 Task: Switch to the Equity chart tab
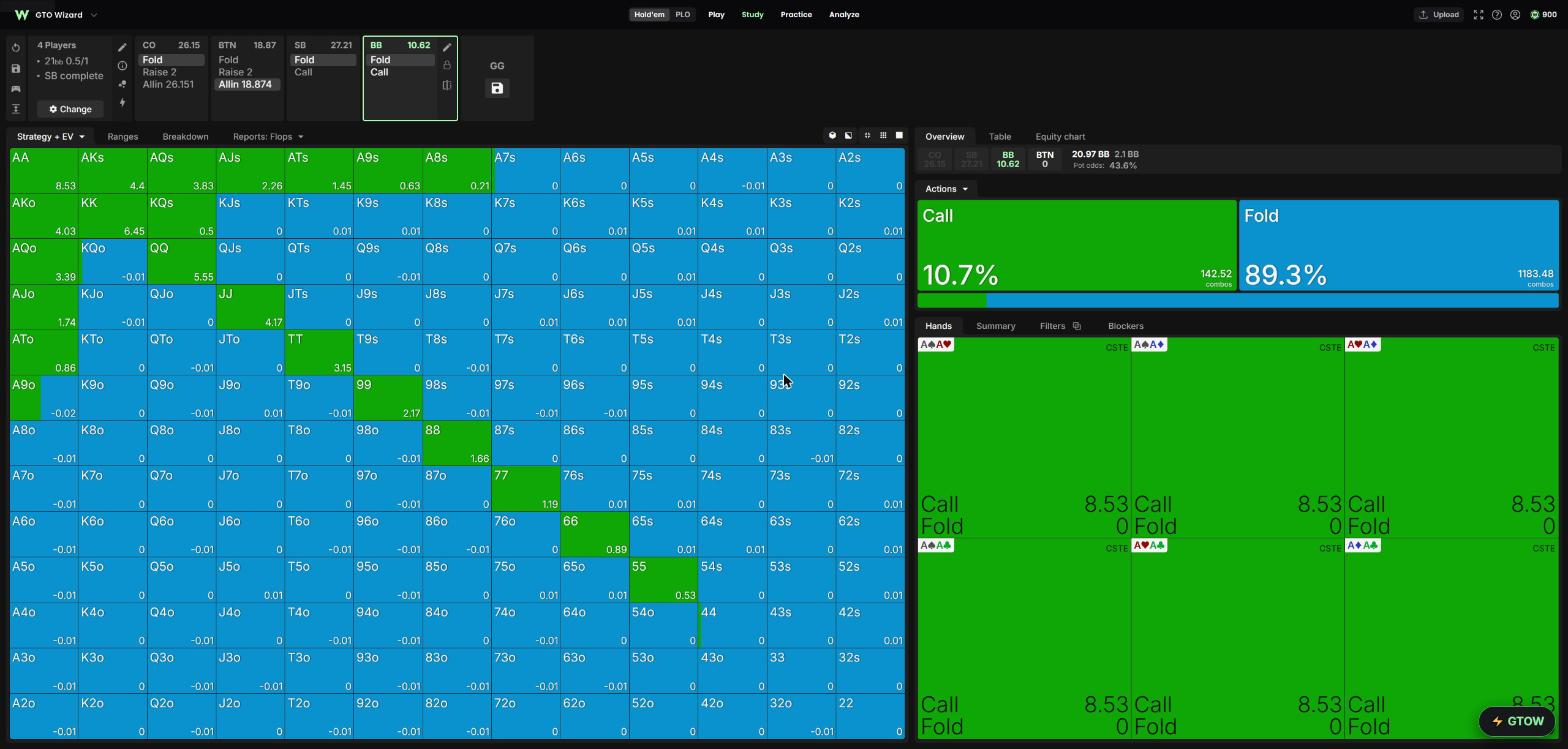click(1060, 137)
